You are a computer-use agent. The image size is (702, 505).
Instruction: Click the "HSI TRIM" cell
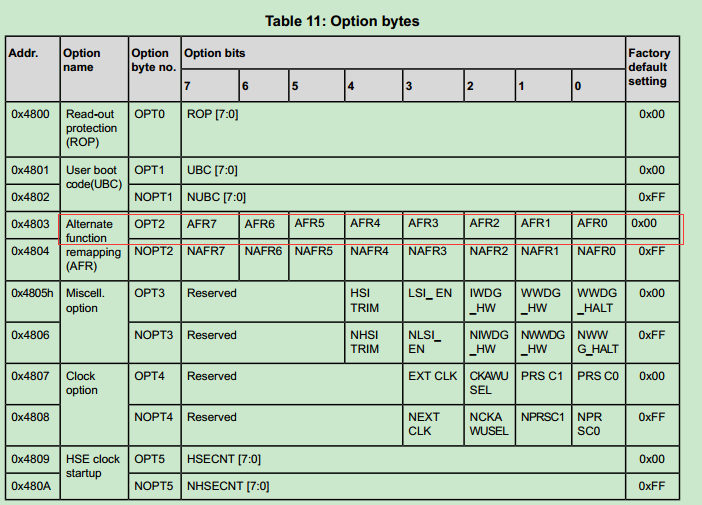tap(364, 300)
